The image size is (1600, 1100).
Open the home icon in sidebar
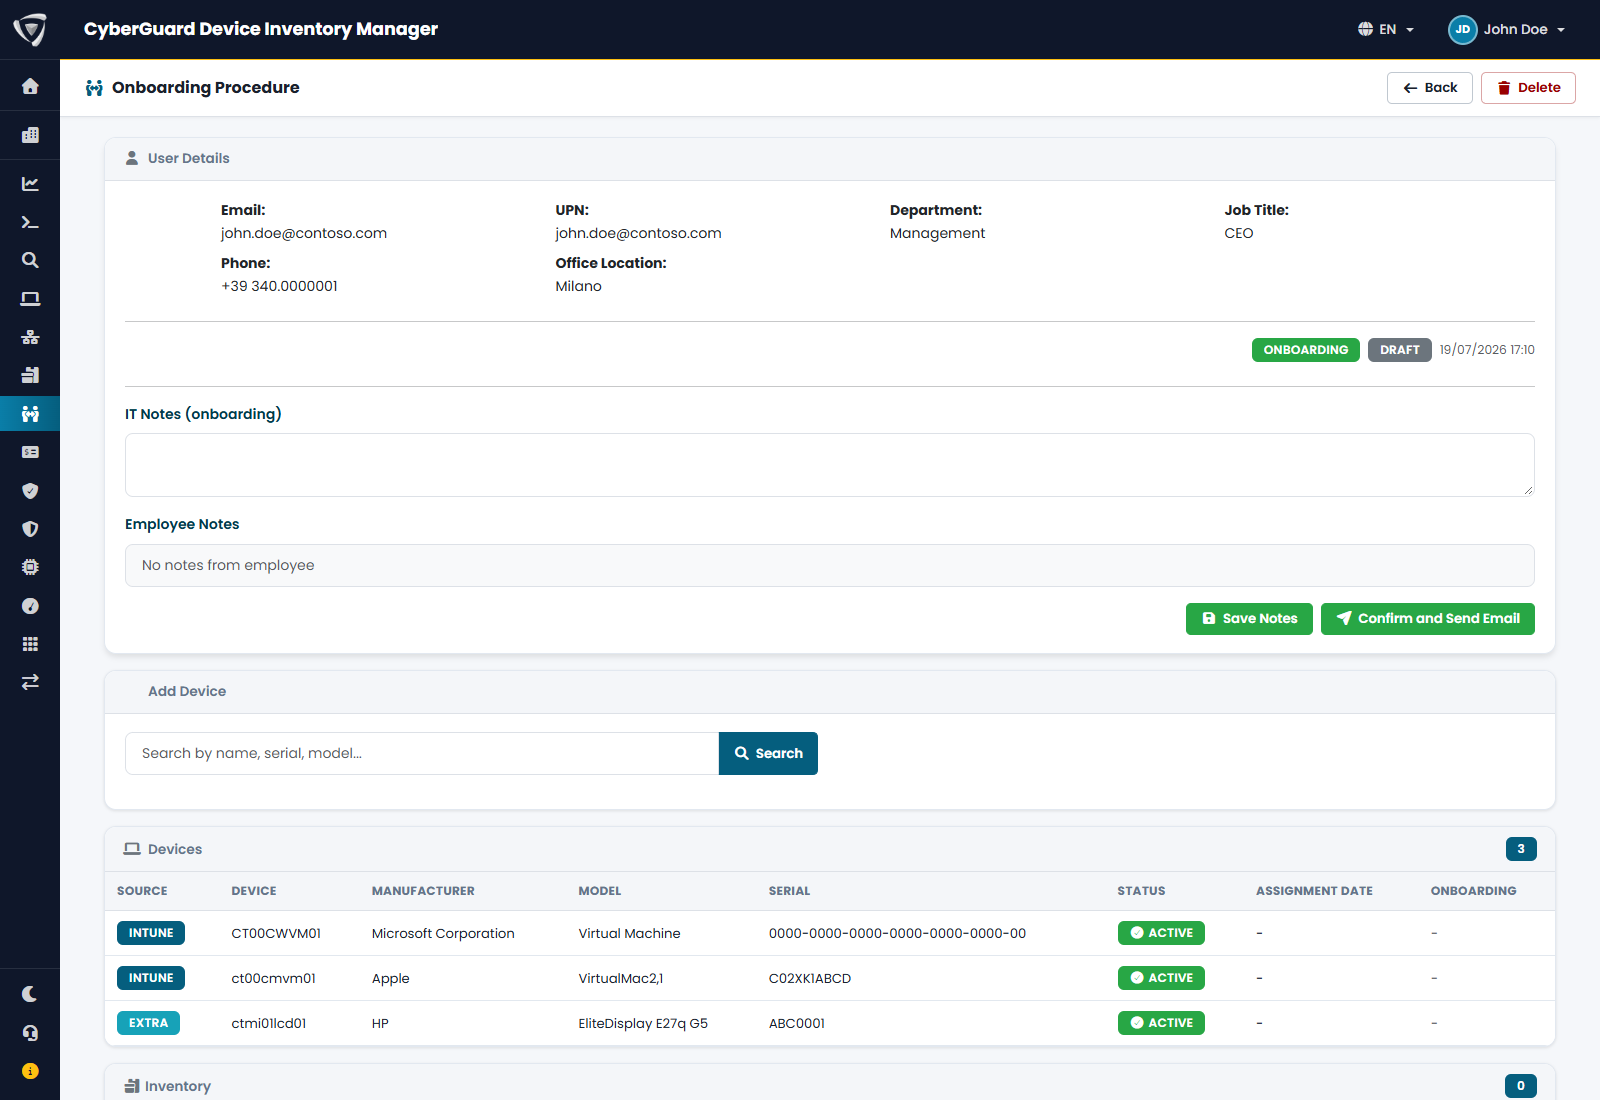click(x=30, y=86)
